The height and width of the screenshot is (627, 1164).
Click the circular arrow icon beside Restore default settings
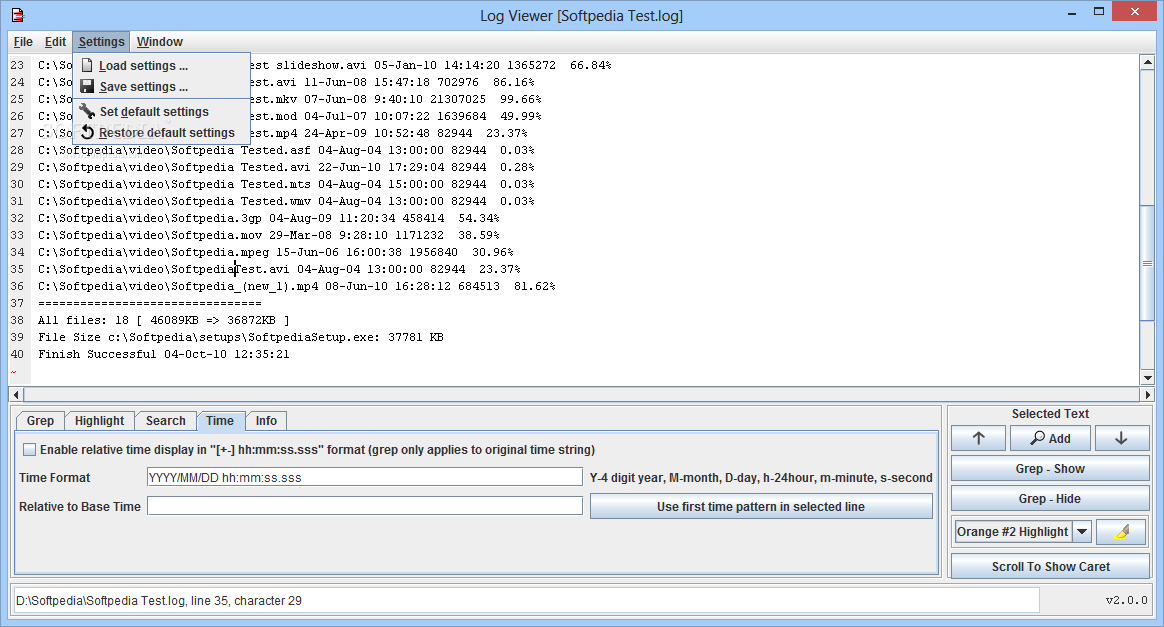[x=88, y=132]
